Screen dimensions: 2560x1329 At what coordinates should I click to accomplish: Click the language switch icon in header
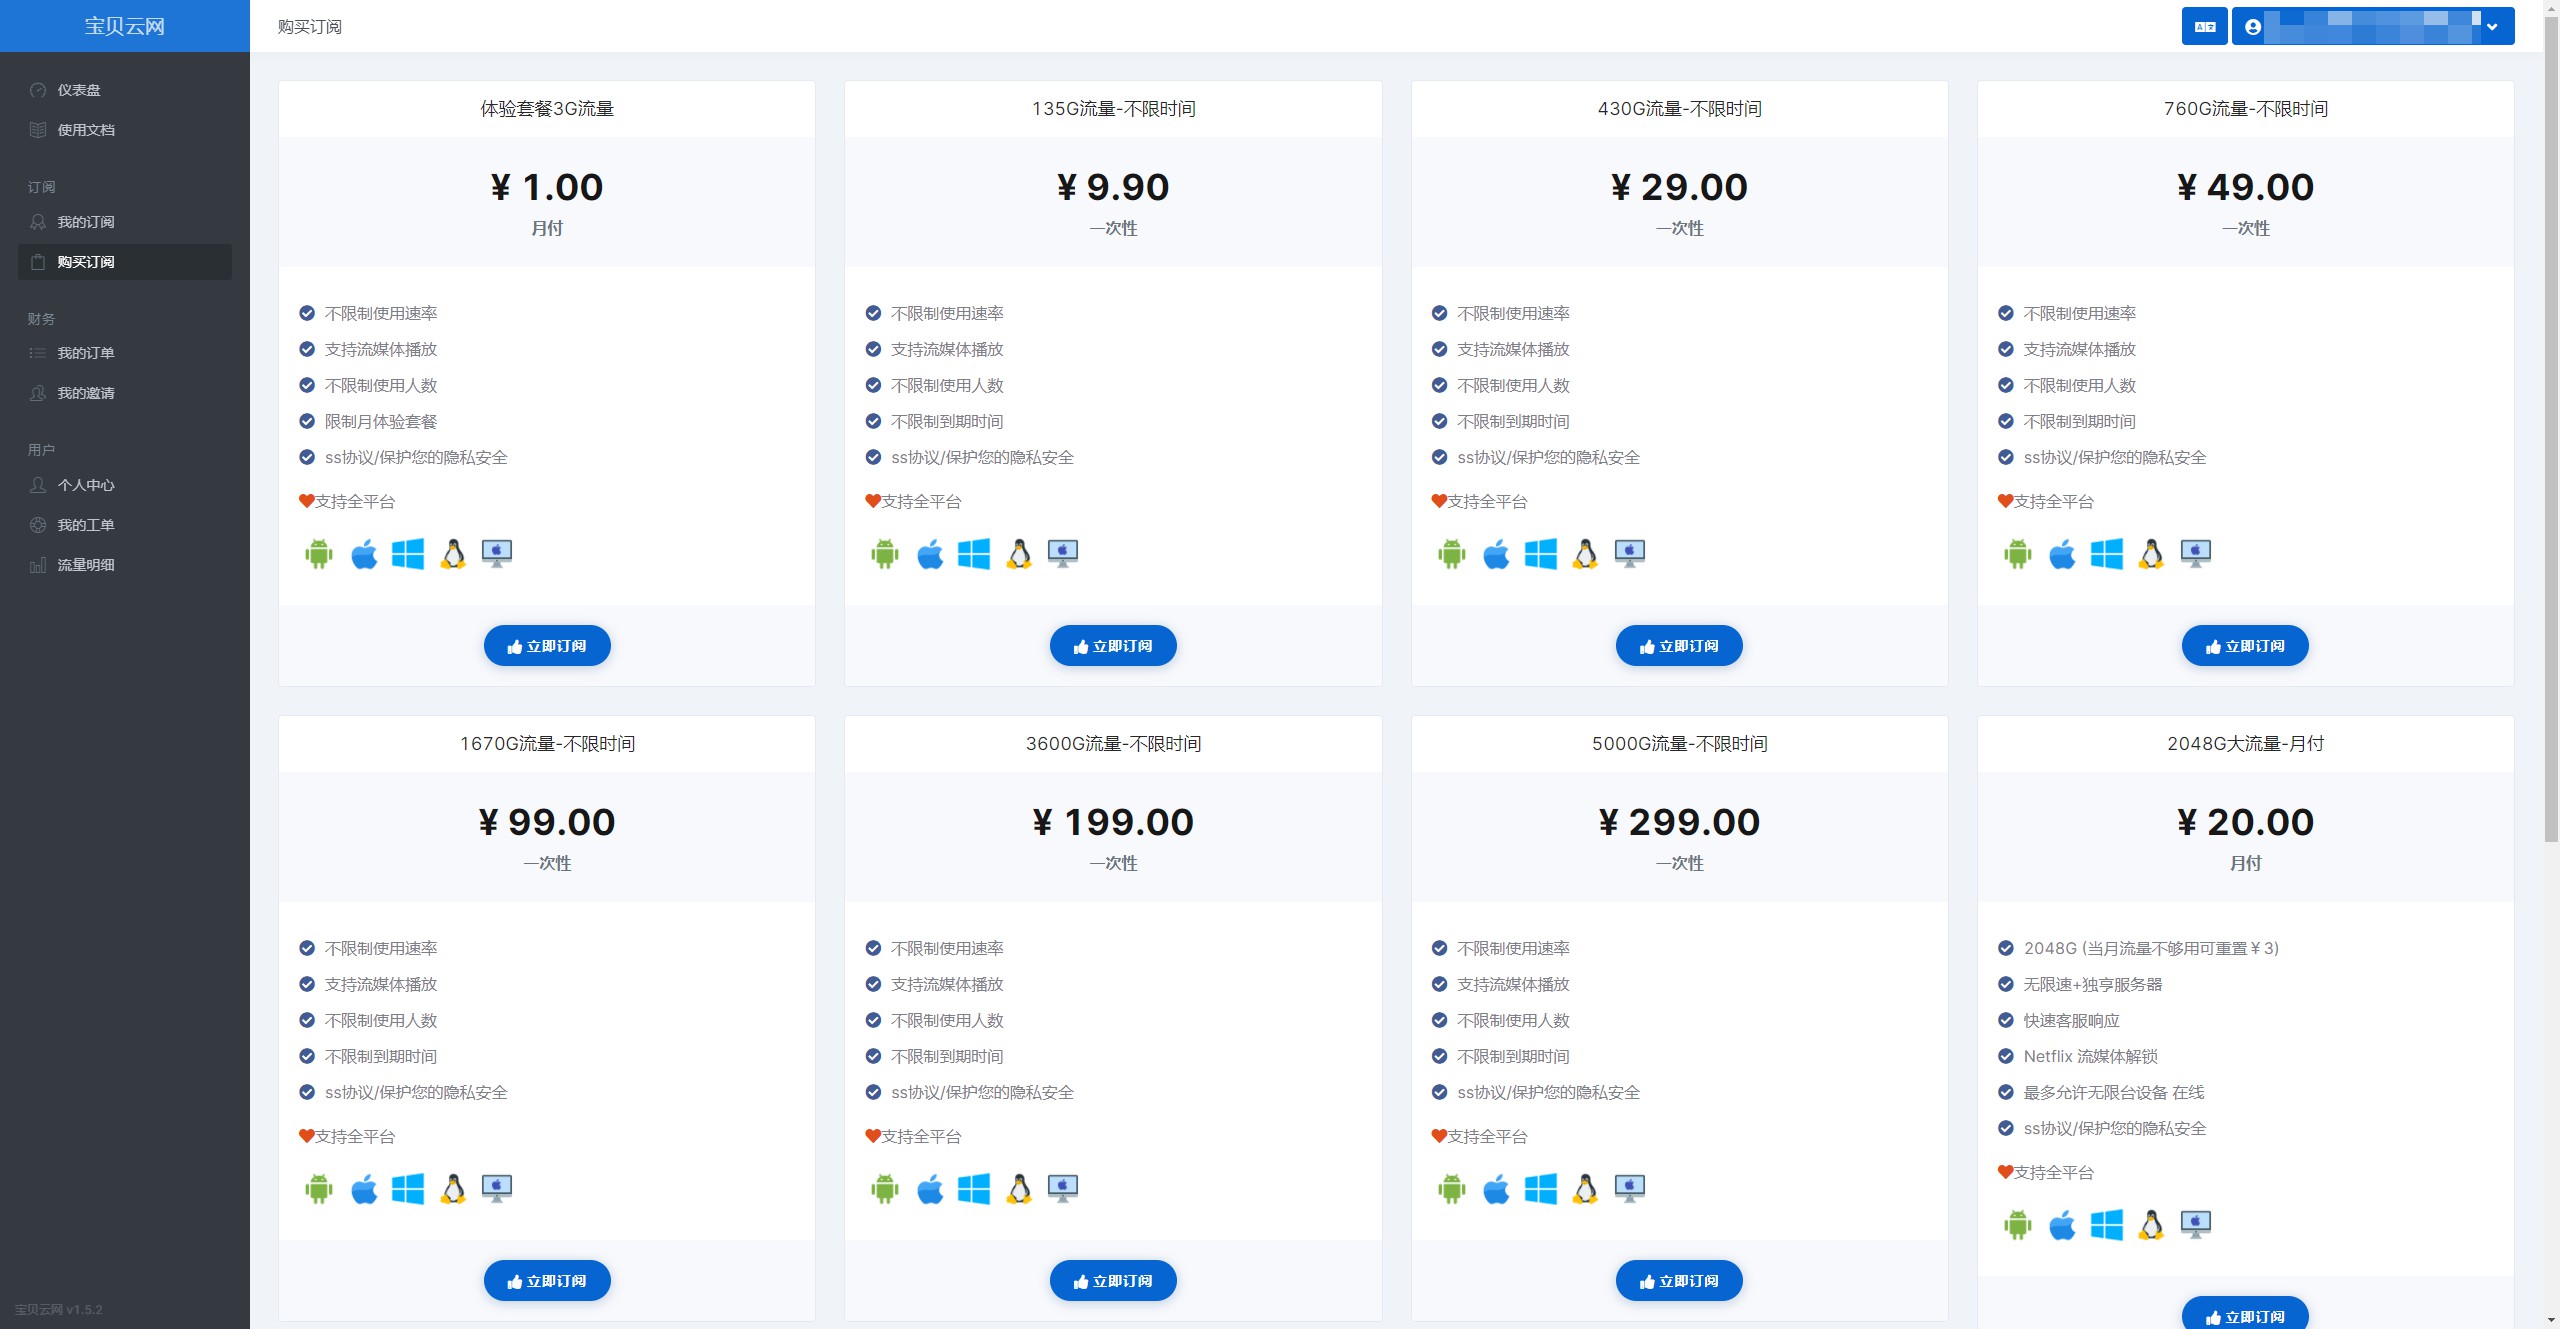(2204, 27)
